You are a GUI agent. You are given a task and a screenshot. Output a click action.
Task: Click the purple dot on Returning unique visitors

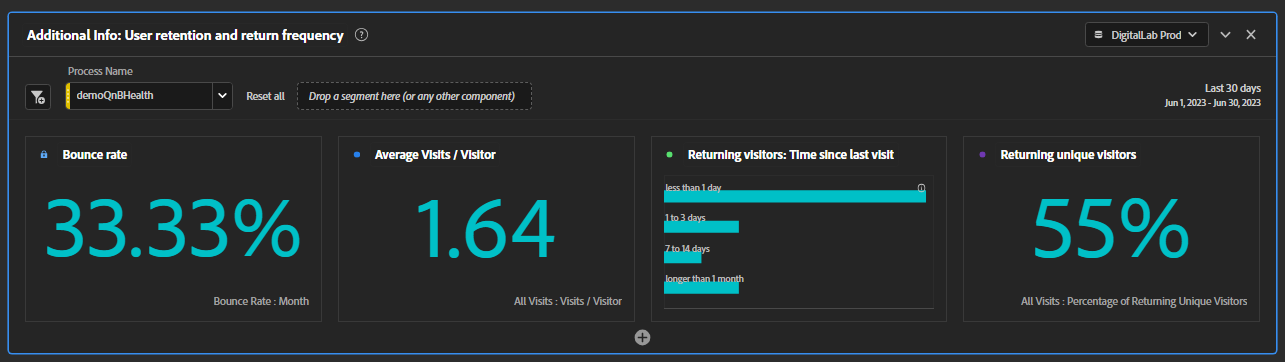[982, 155]
